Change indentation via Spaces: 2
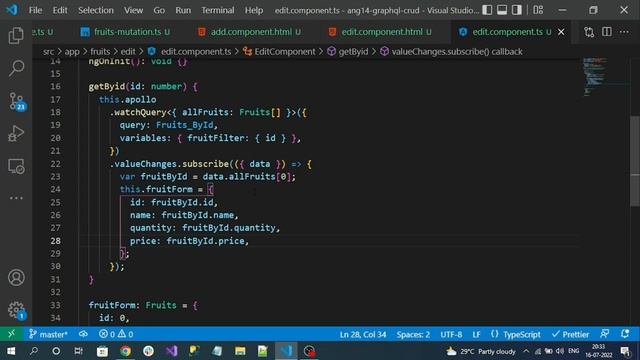This screenshot has height=360, width=640. coord(413,334)
